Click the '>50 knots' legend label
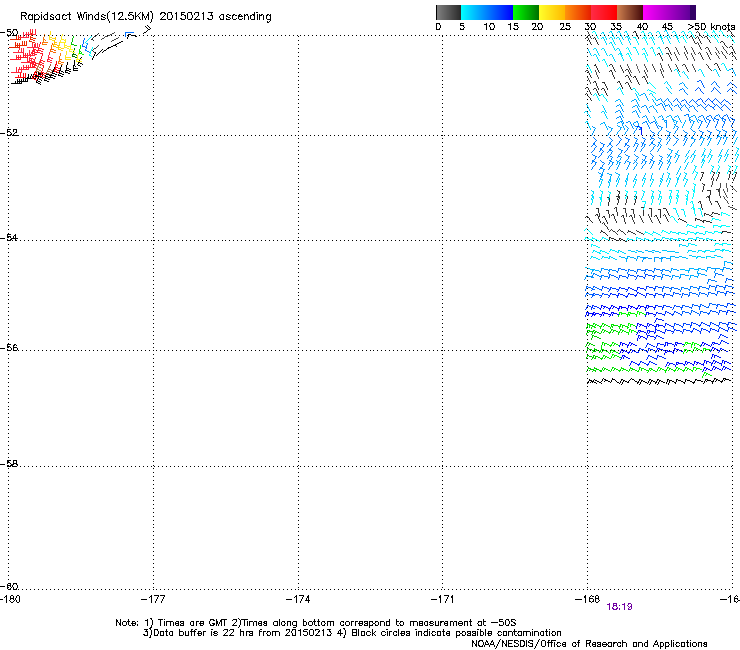The image size is (740, 650). click(x=711, y=27)
